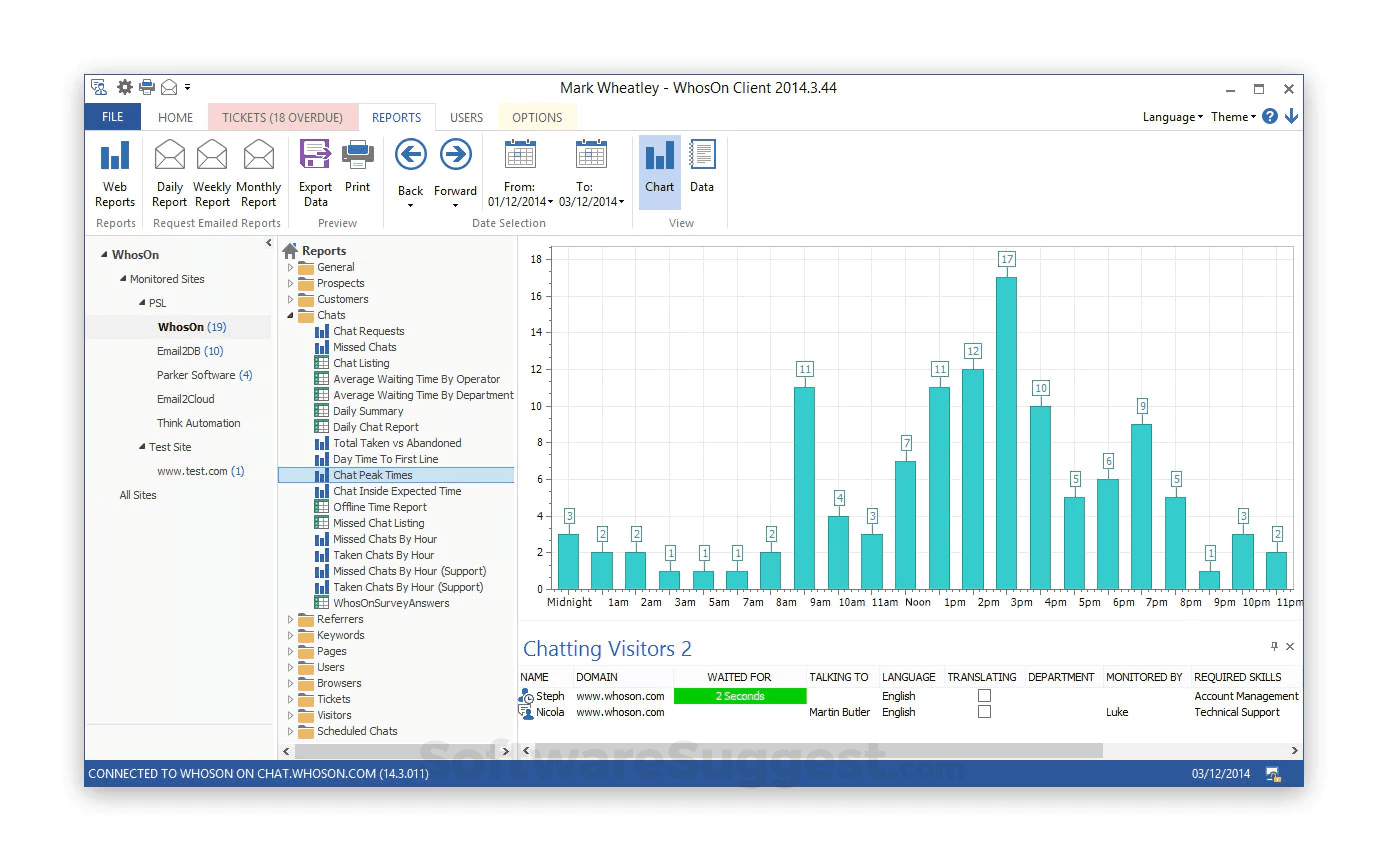Switch to the Users tab
This screenshot has height=858, width=1381.
pos(466,117)
